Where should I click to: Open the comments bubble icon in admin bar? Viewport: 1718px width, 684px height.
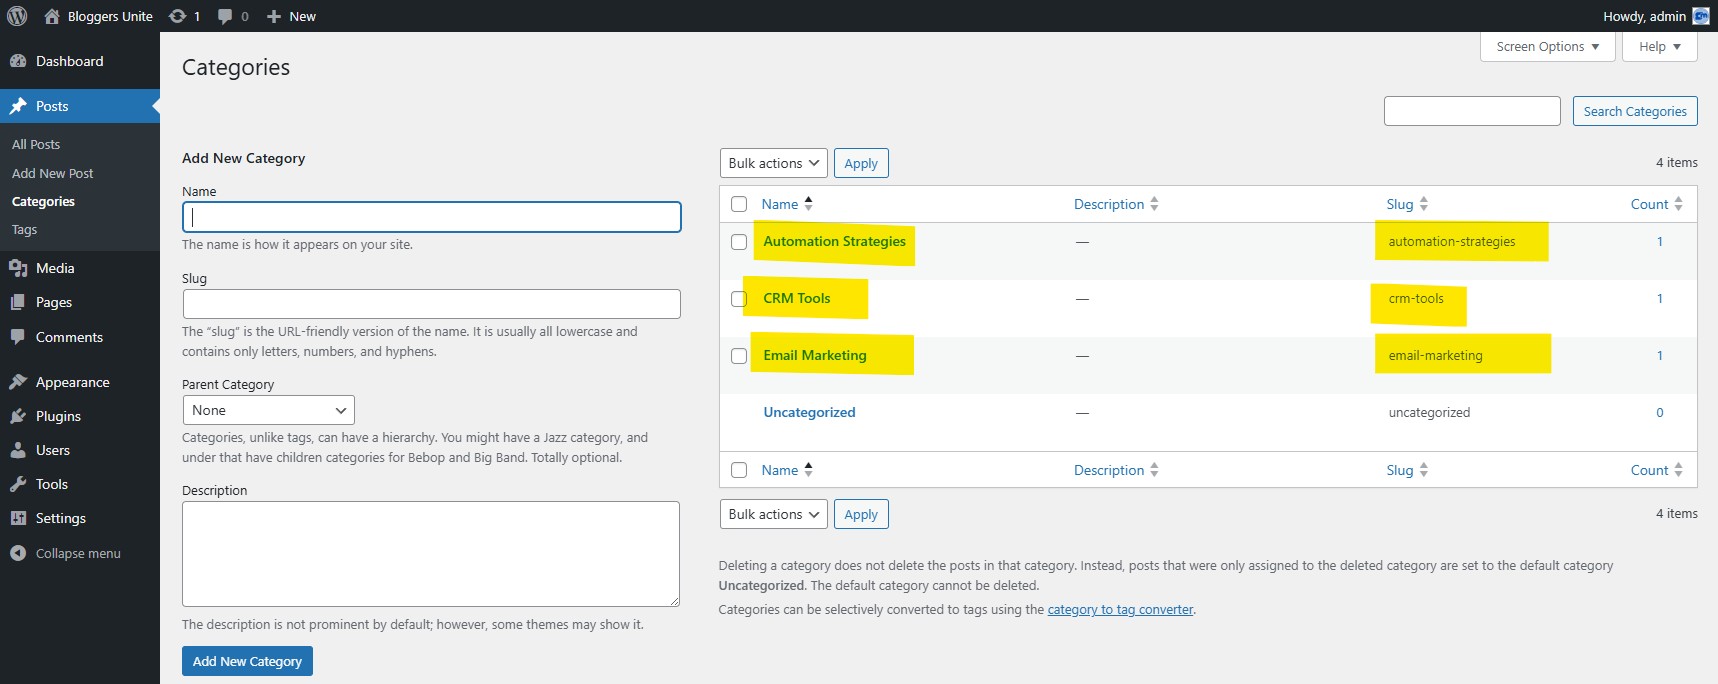[225, 16]
